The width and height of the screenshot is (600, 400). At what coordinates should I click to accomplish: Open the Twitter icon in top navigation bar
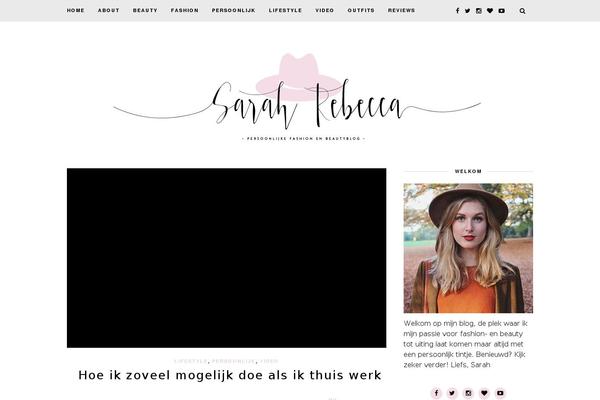click(x=468, y=11)
